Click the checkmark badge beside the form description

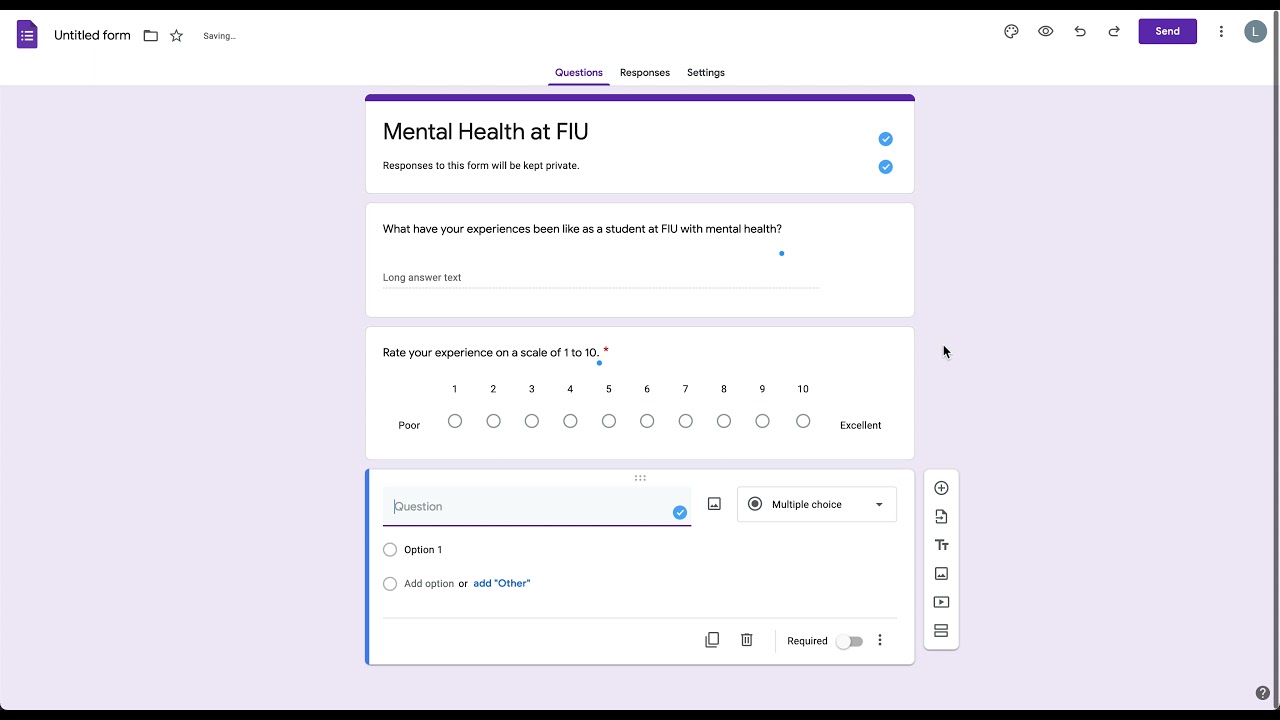click(885, 167)
